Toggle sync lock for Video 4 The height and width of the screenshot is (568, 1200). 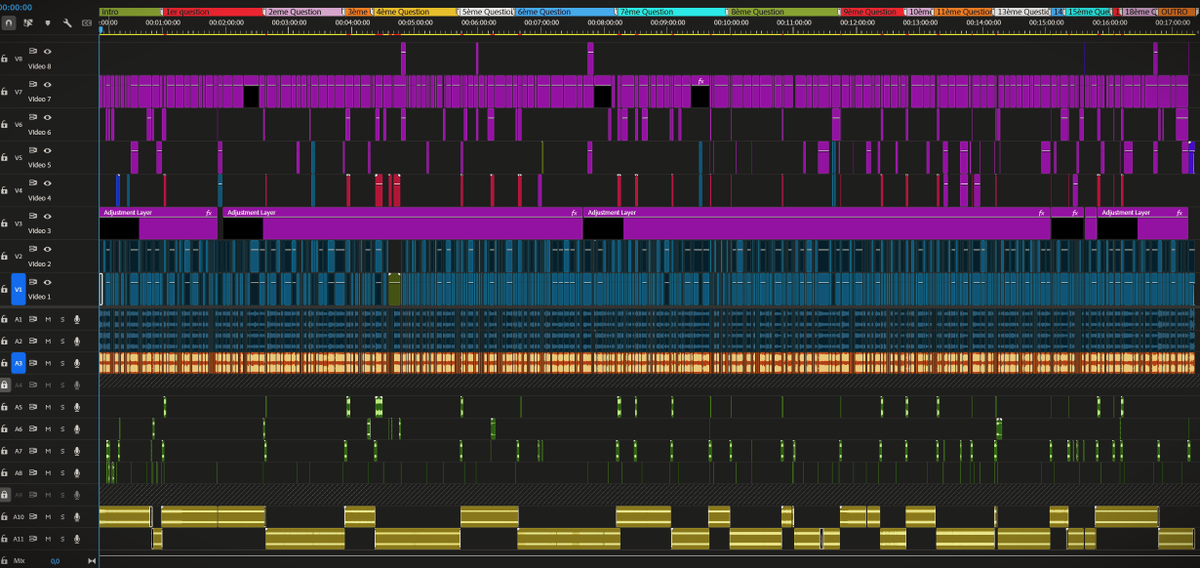click(x=33, y=182)
